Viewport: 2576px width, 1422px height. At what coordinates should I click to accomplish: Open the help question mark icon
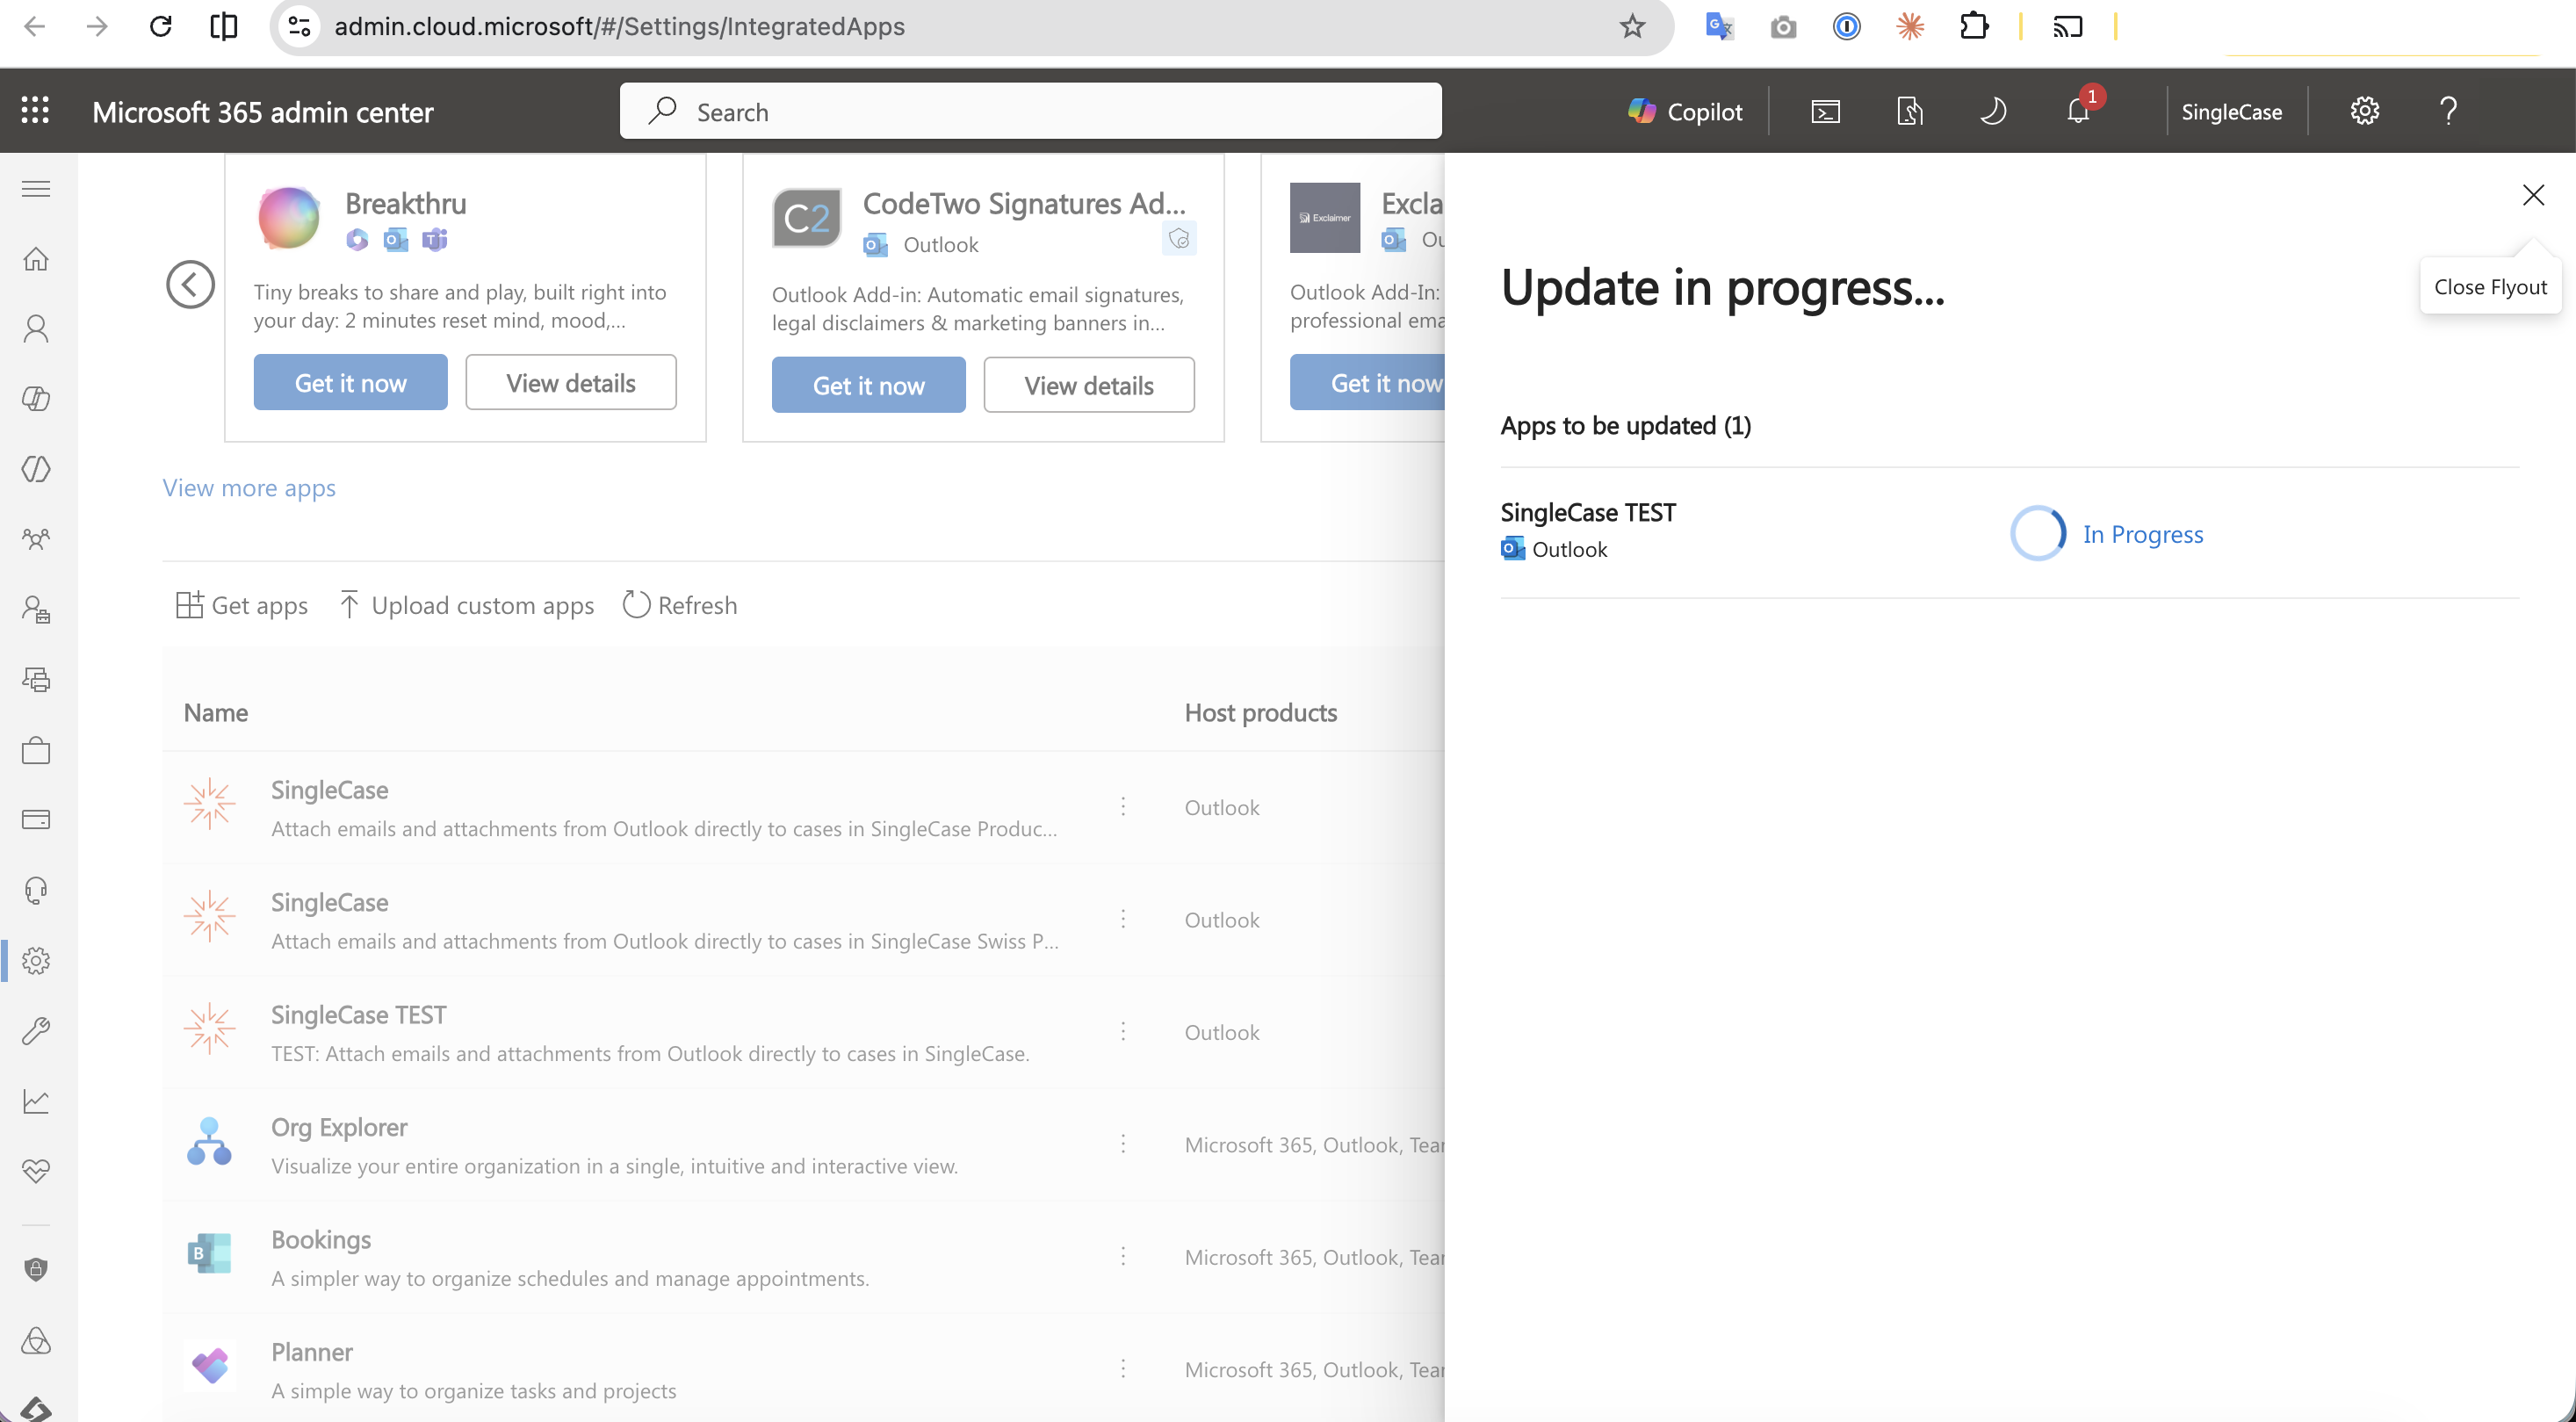coord(2448,111)
